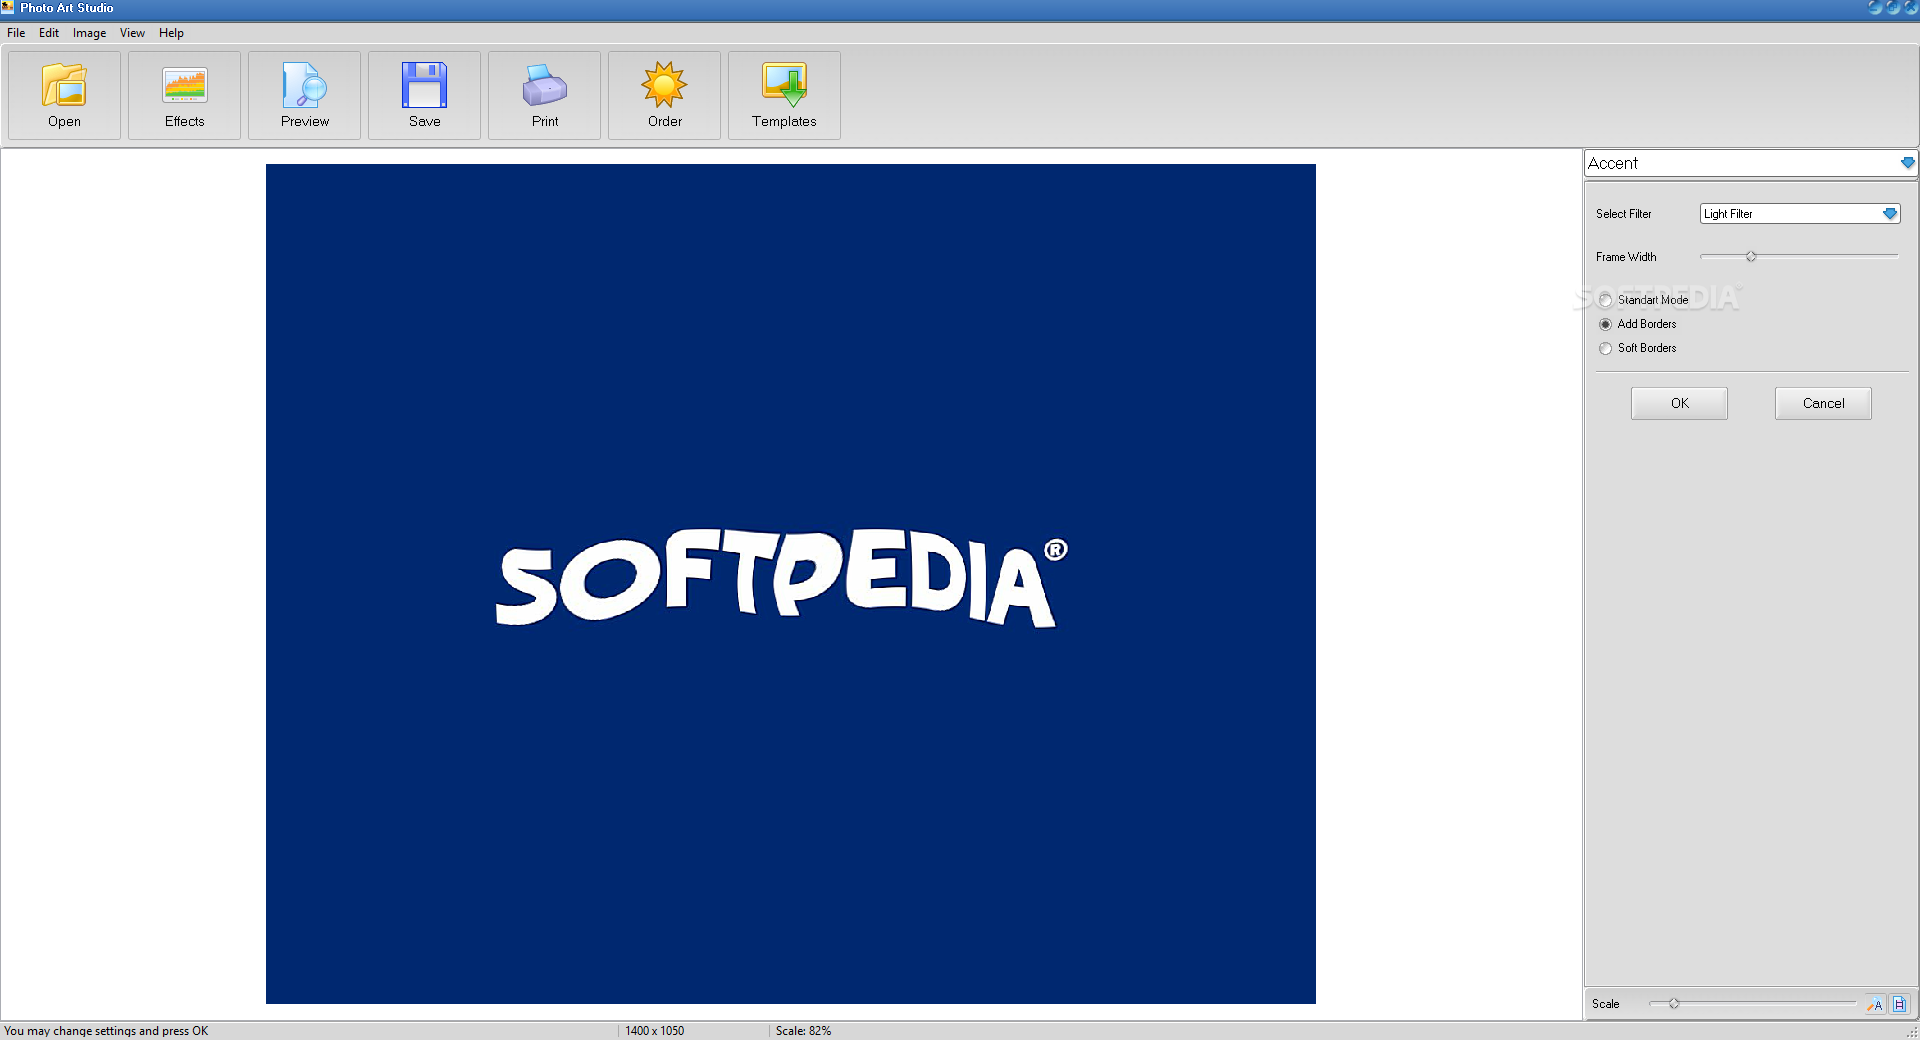This screenshot has width=1920, height=1040.
Task: Adjust the Frame Width slider
Action: (x=1751, y=257)
